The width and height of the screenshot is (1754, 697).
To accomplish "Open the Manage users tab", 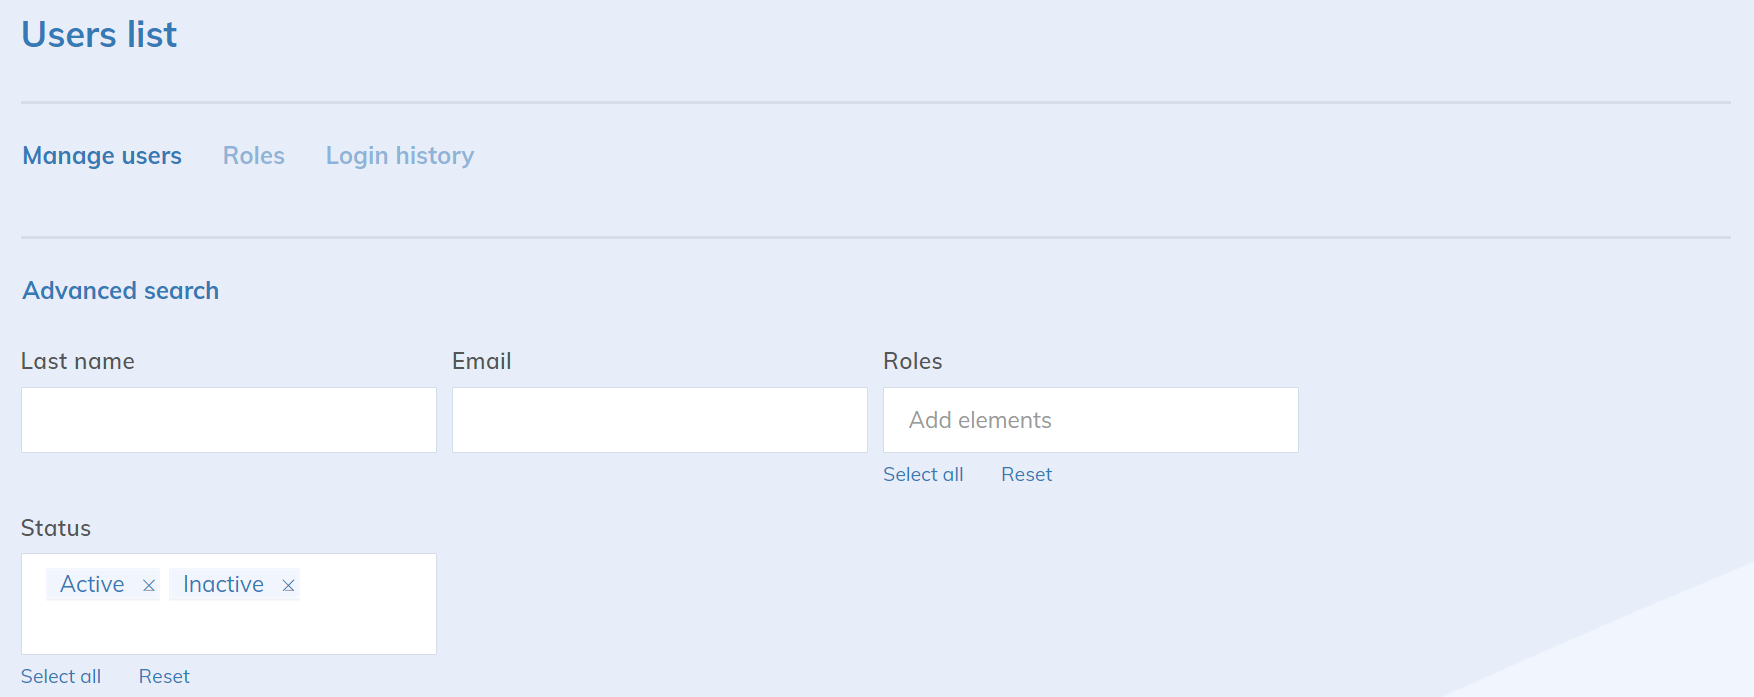I will pos(102,156).
